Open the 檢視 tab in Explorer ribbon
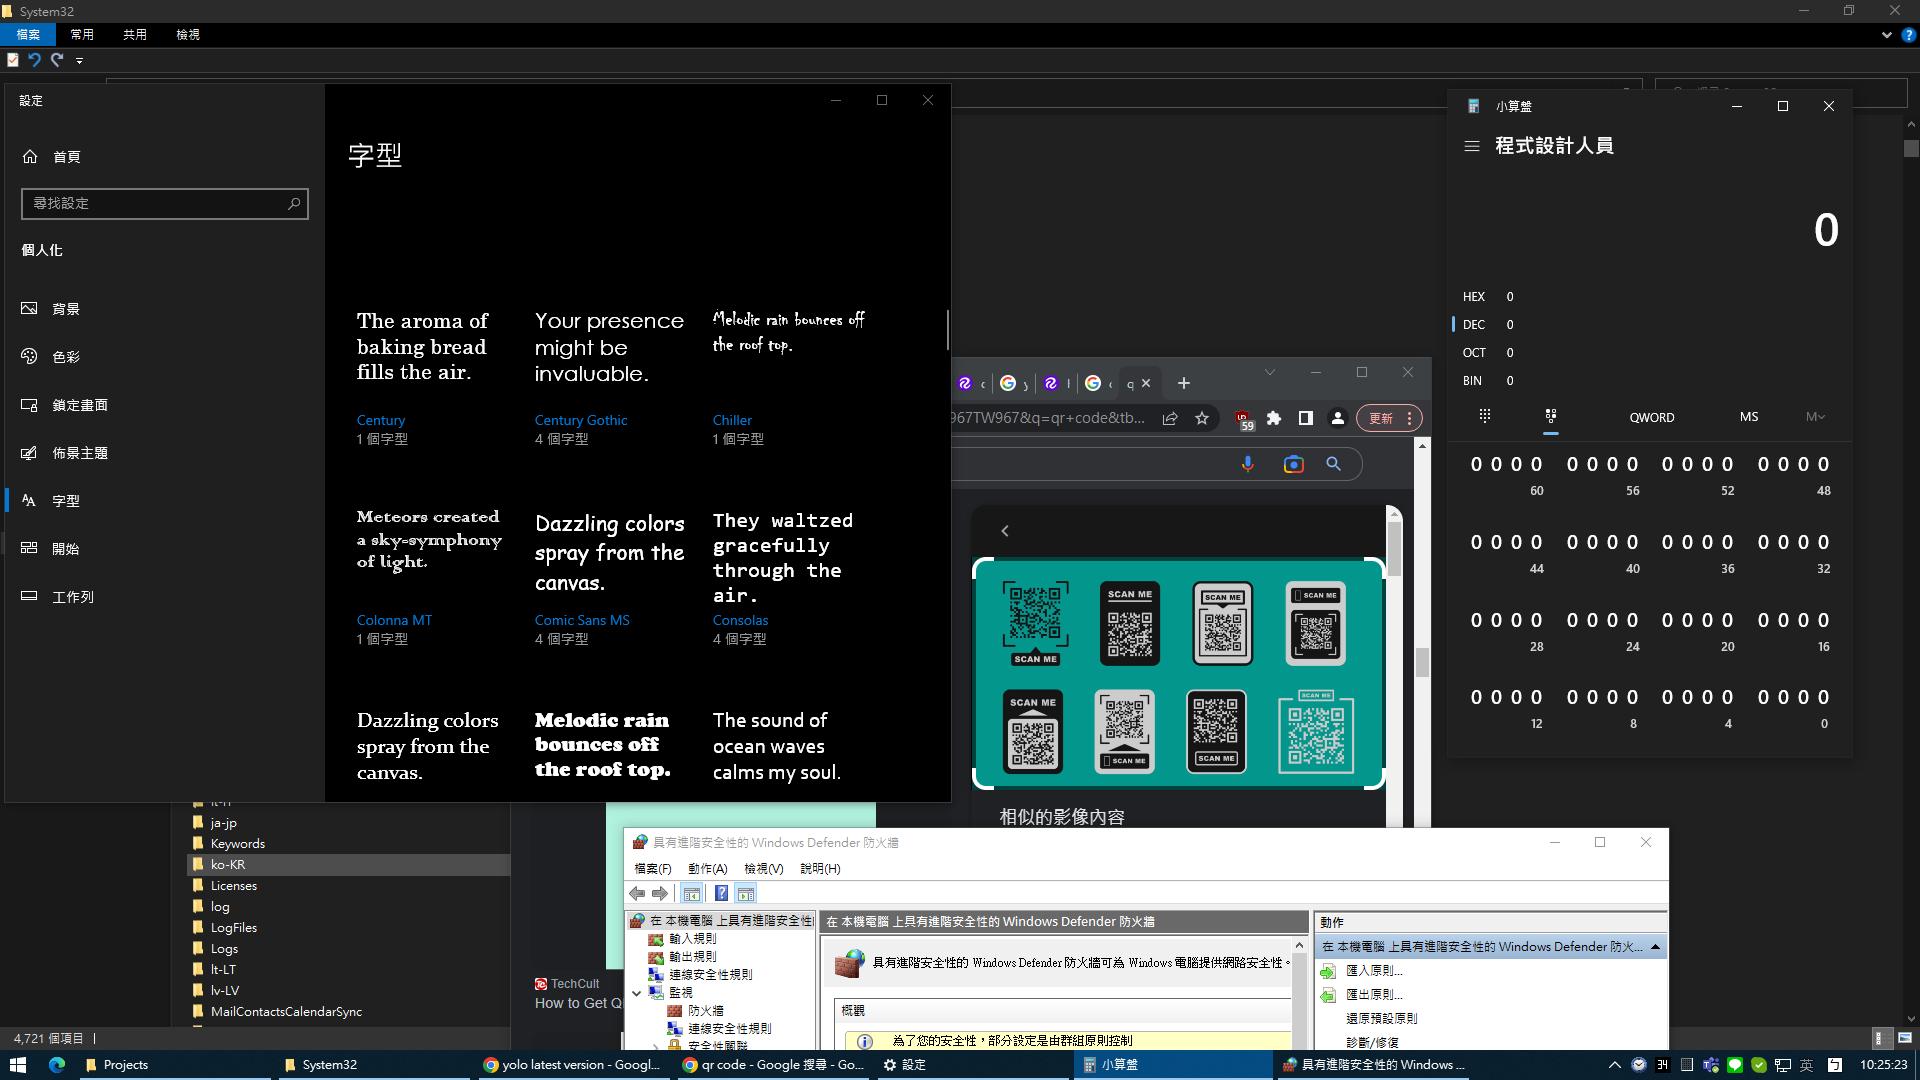 188,35
